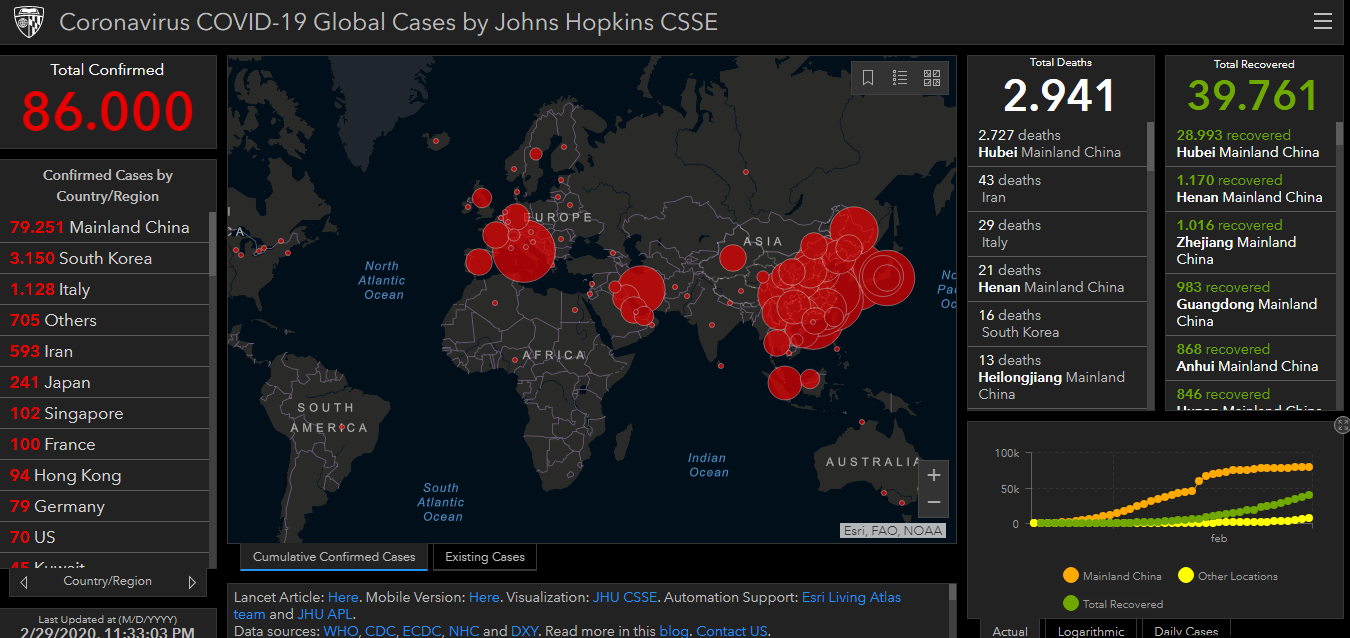The width and height of the screenshot is (1350, 638).
Task: Open the 'blog' link
Action: point(673,631)
